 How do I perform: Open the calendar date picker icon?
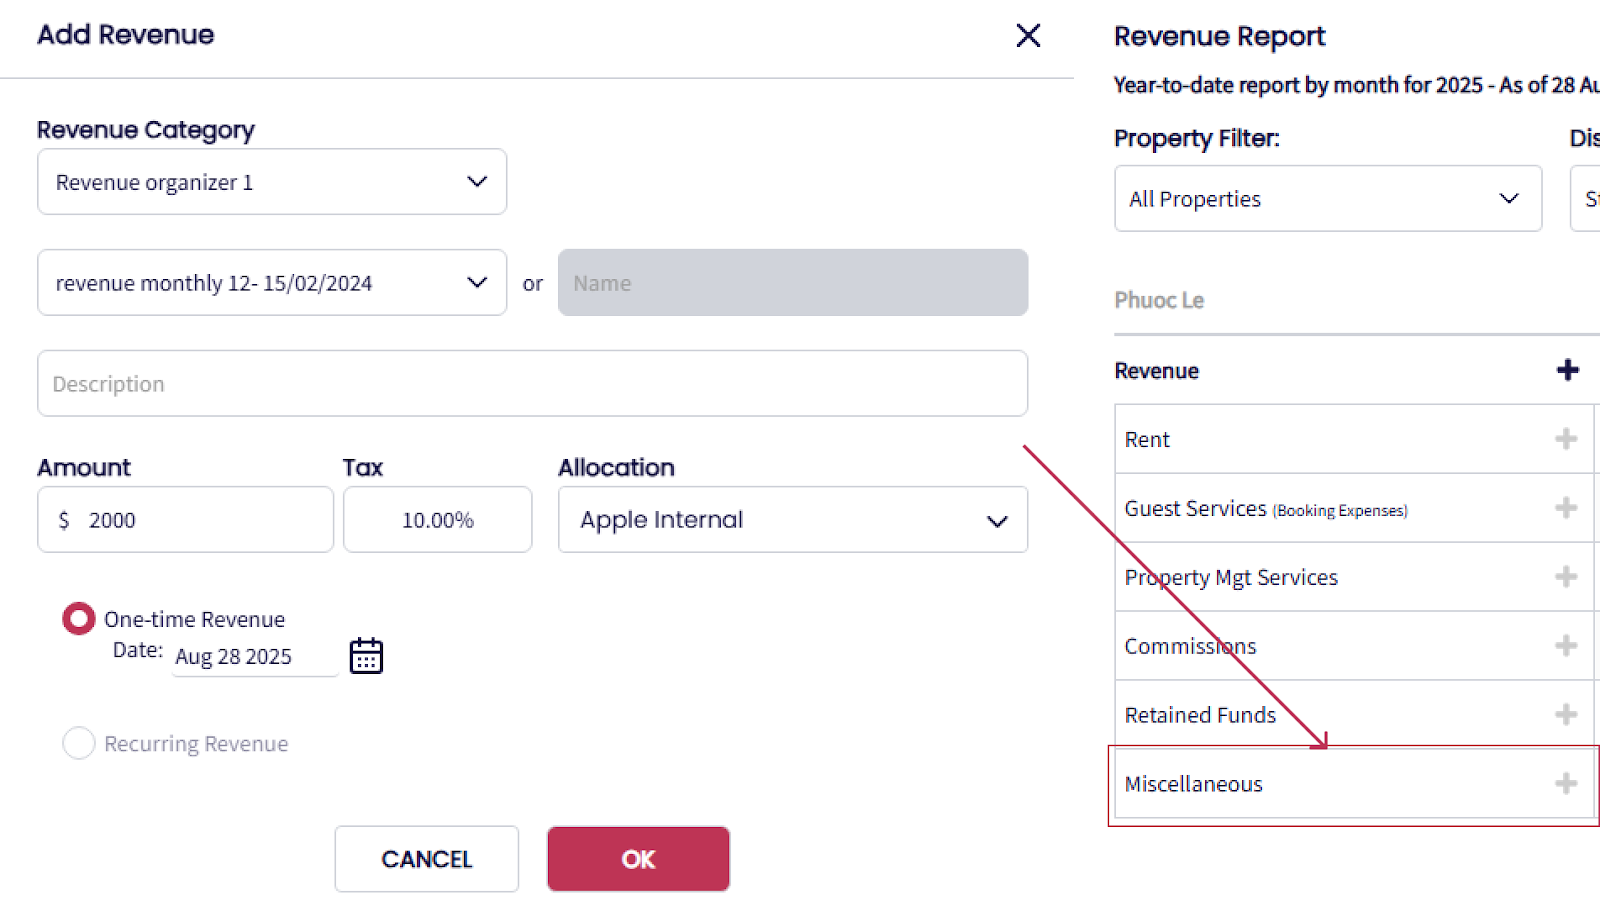click(366, 656)
